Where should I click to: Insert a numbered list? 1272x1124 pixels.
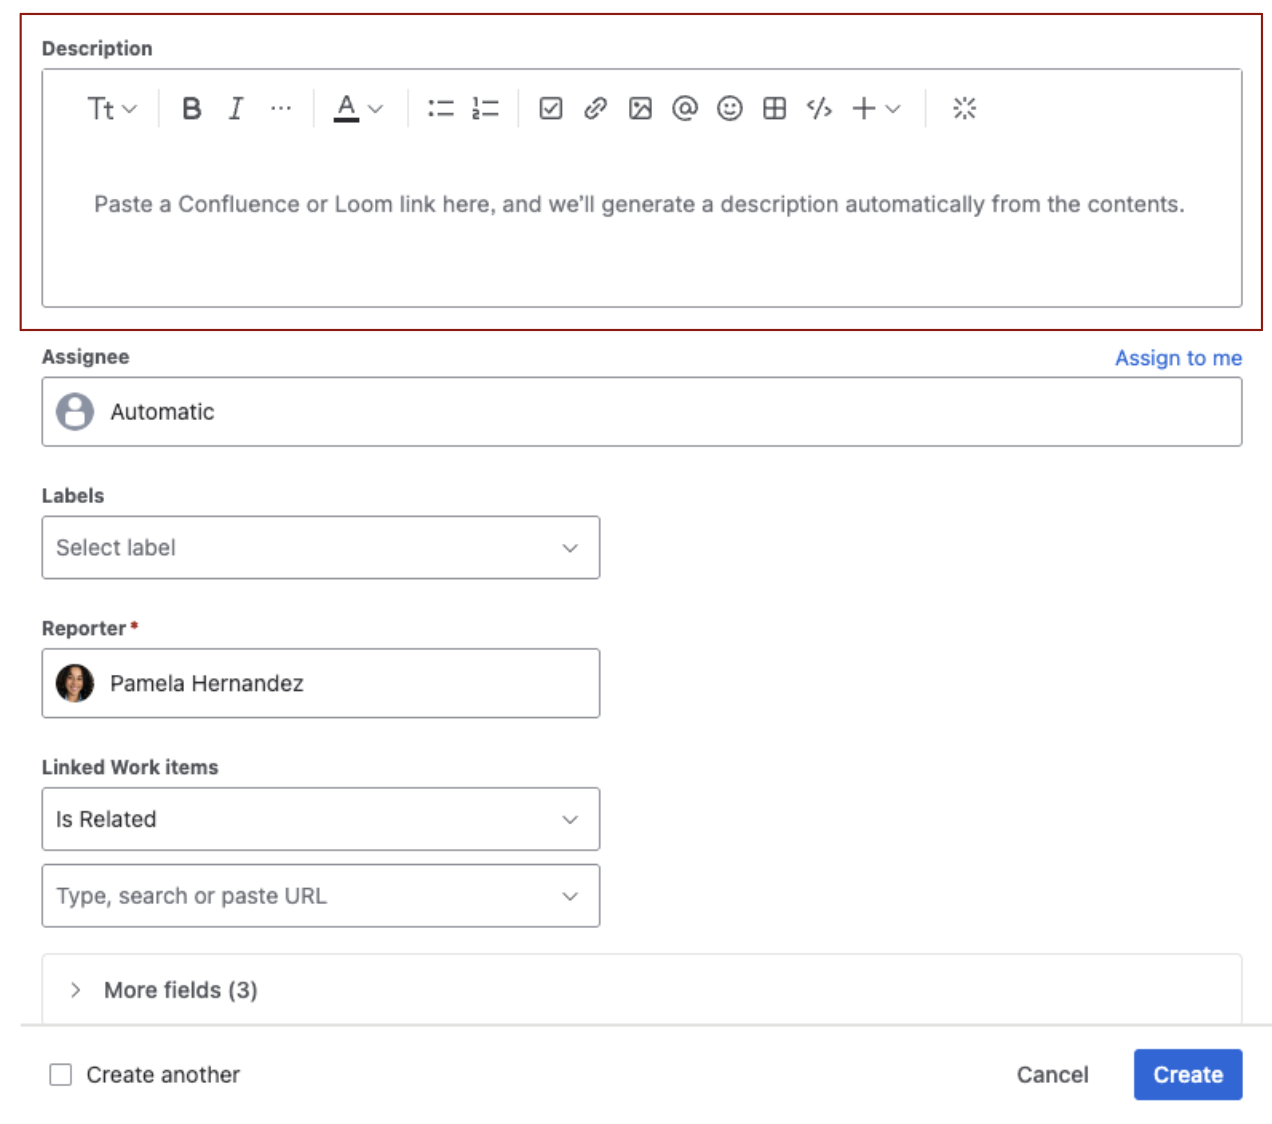485,108
